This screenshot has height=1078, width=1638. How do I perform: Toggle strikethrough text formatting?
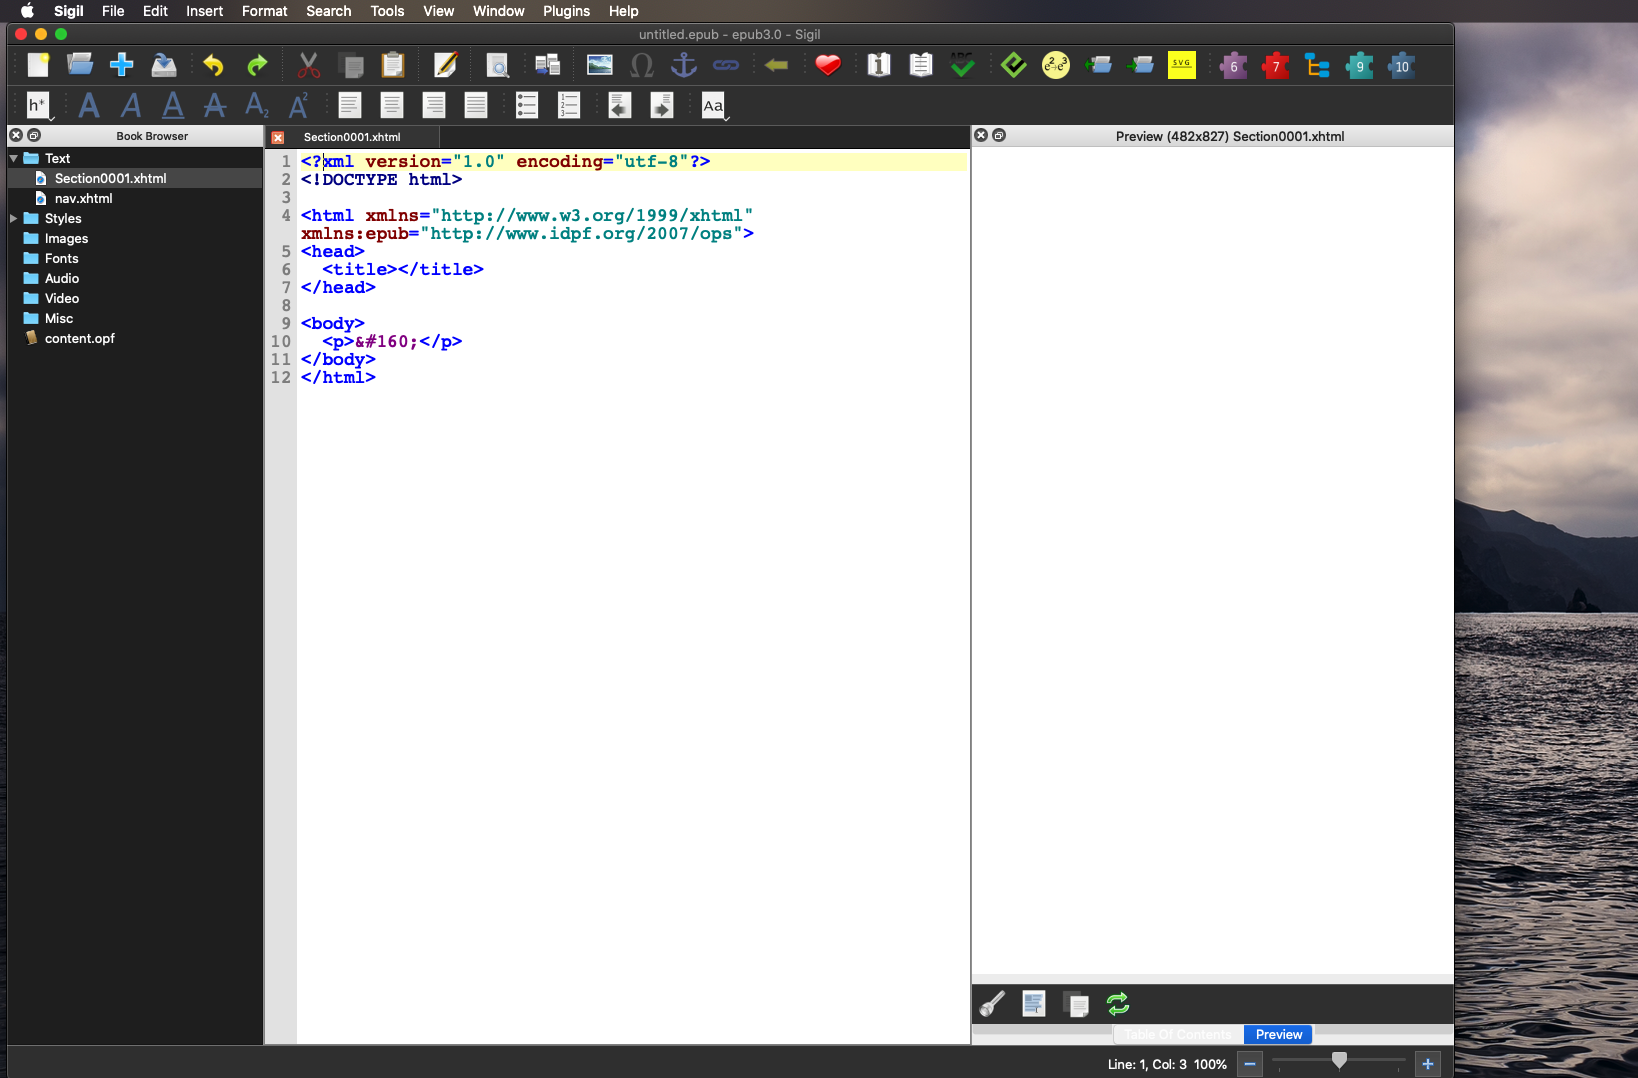214,105
